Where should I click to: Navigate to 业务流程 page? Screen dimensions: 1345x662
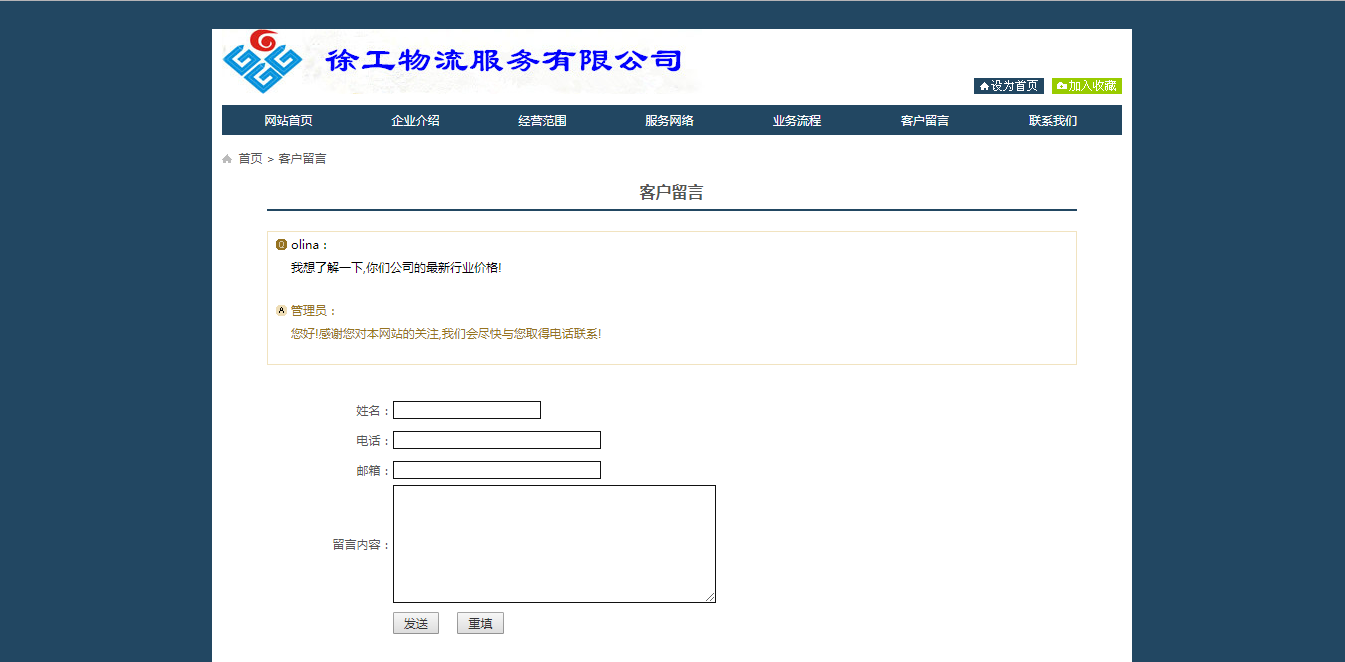[x=796, y=121]
